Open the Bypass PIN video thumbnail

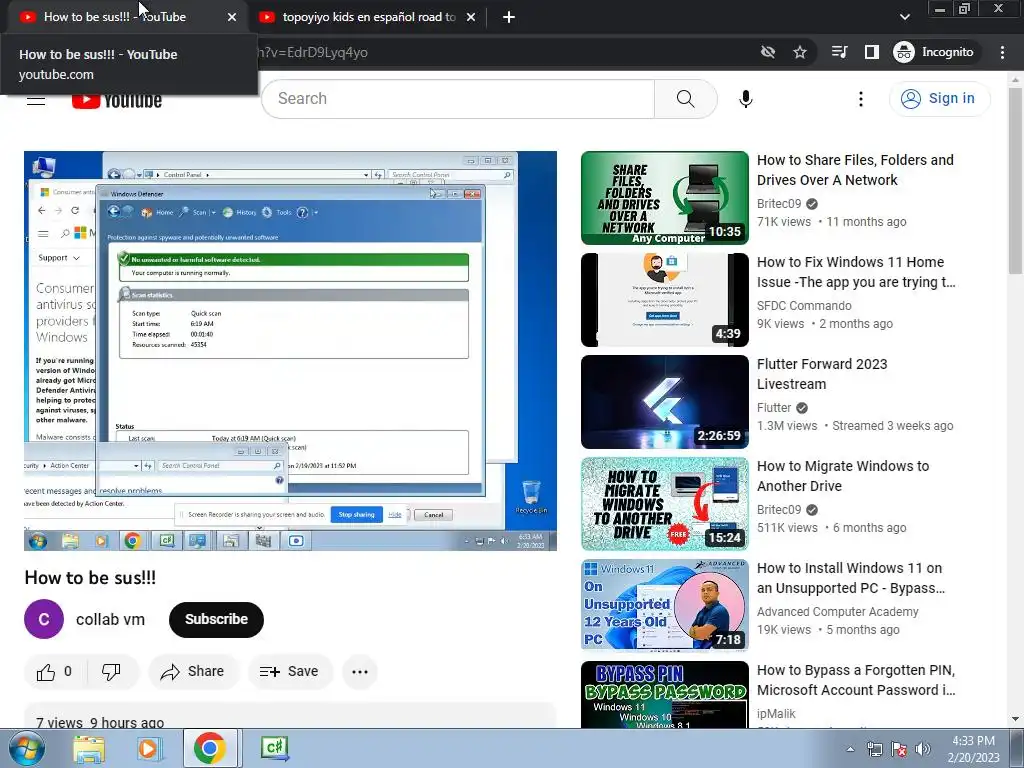pyautogui.click(x=665, y=695)
